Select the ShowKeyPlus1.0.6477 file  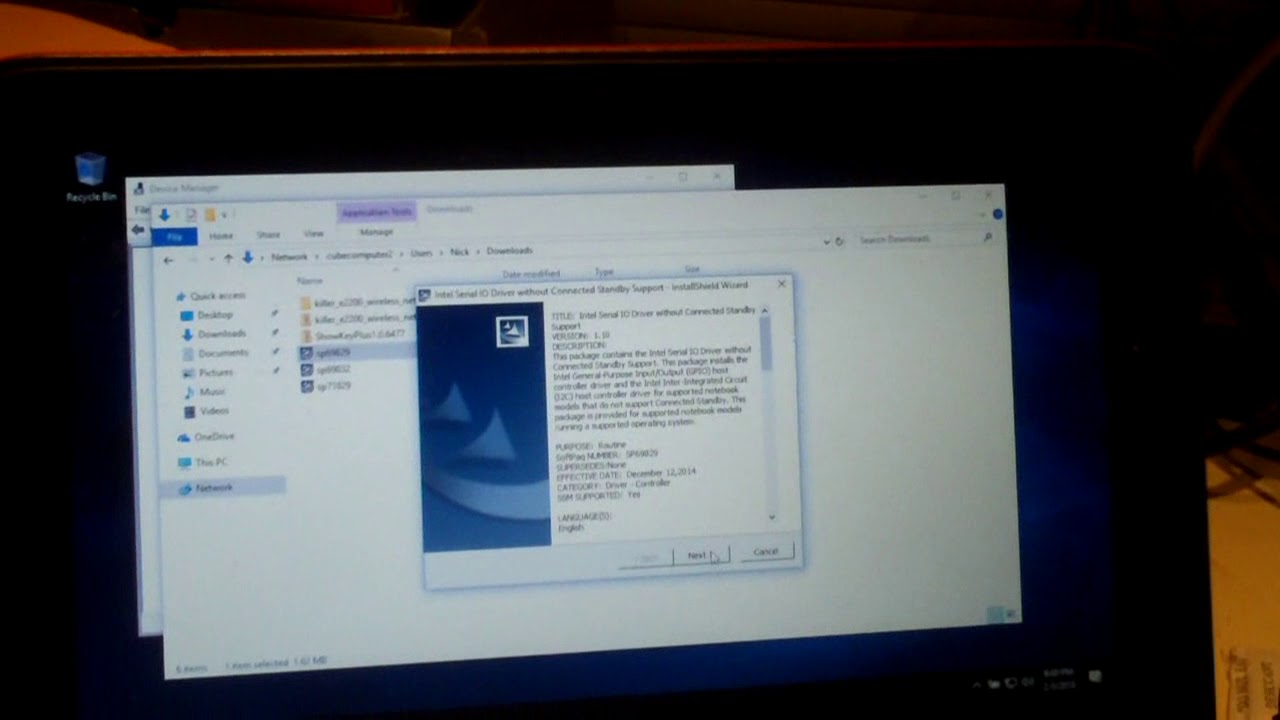tap(360, 335)
